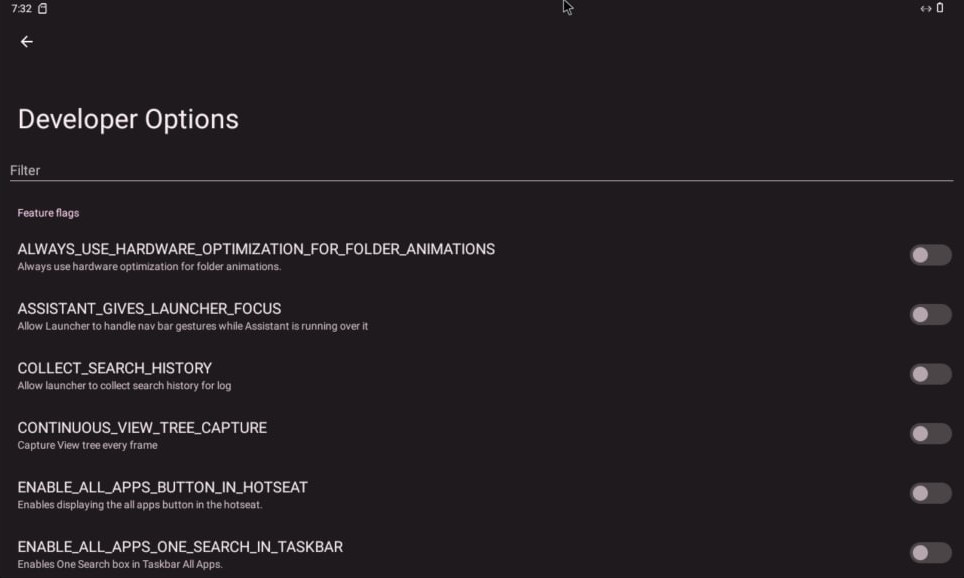
Task: Tap 'Capture View tree every frame' description
Action: click(x=87, y=445)
